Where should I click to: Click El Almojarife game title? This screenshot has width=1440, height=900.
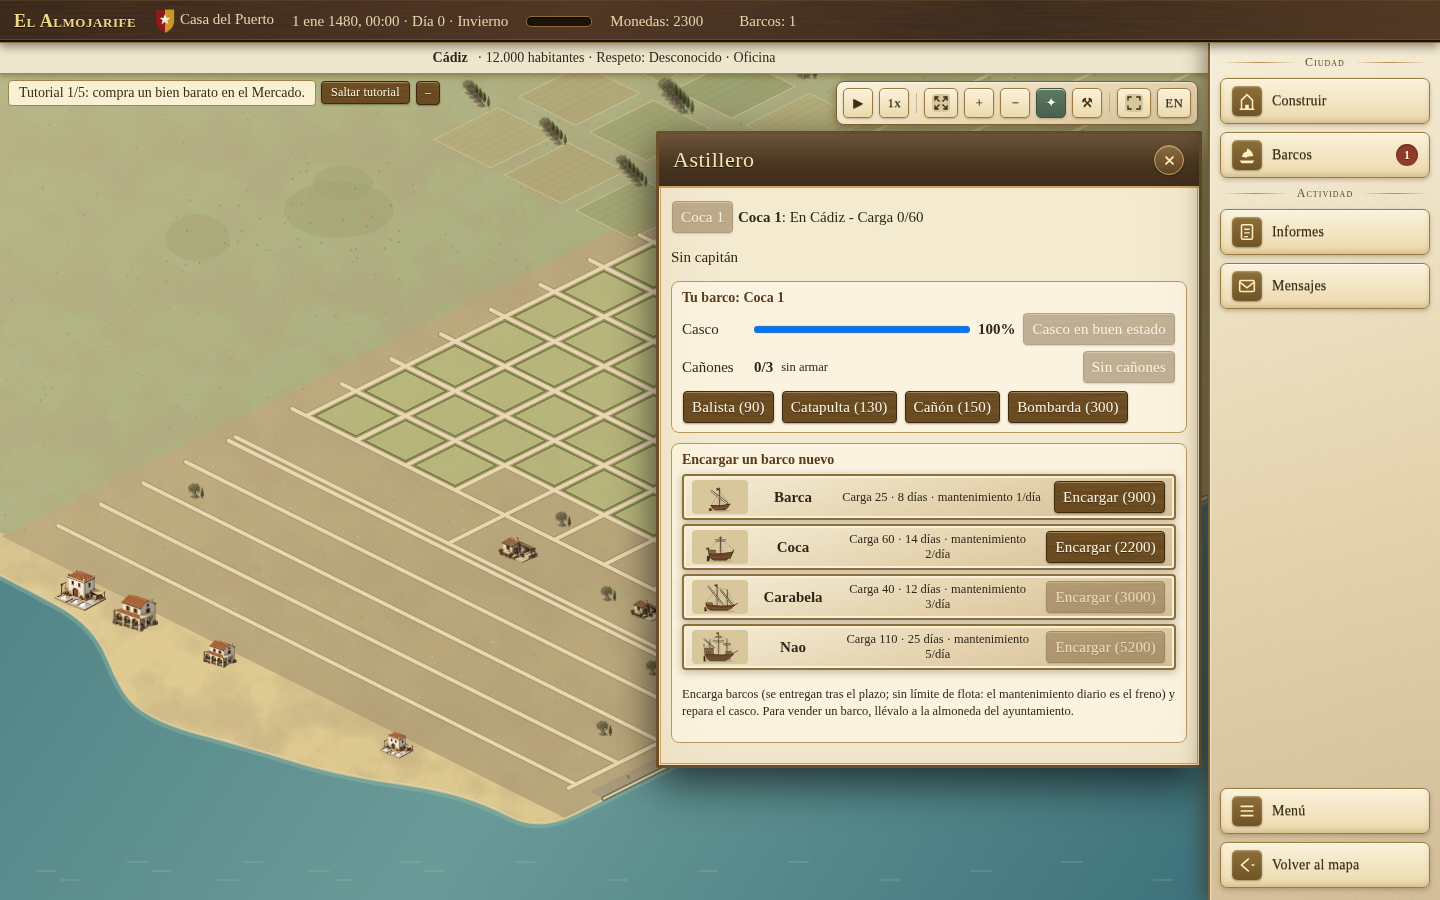click(x=75, y=21)
